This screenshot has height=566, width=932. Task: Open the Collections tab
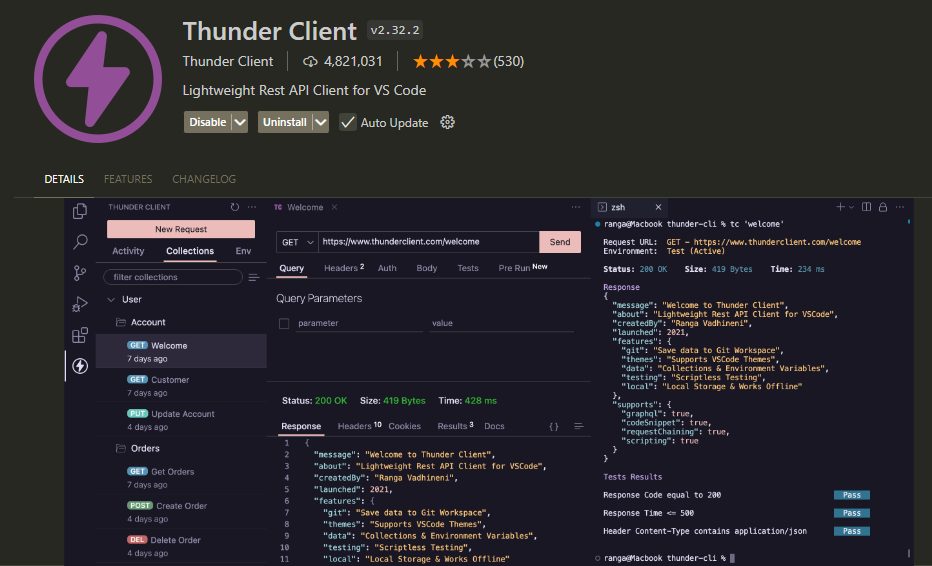[x=190, y=251]
